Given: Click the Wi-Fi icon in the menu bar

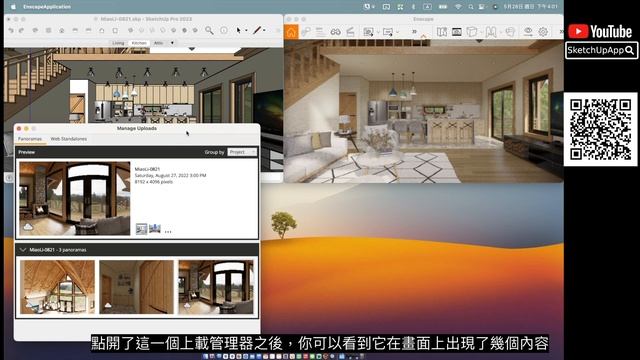Looking at the screenshot, I should 458,7.
